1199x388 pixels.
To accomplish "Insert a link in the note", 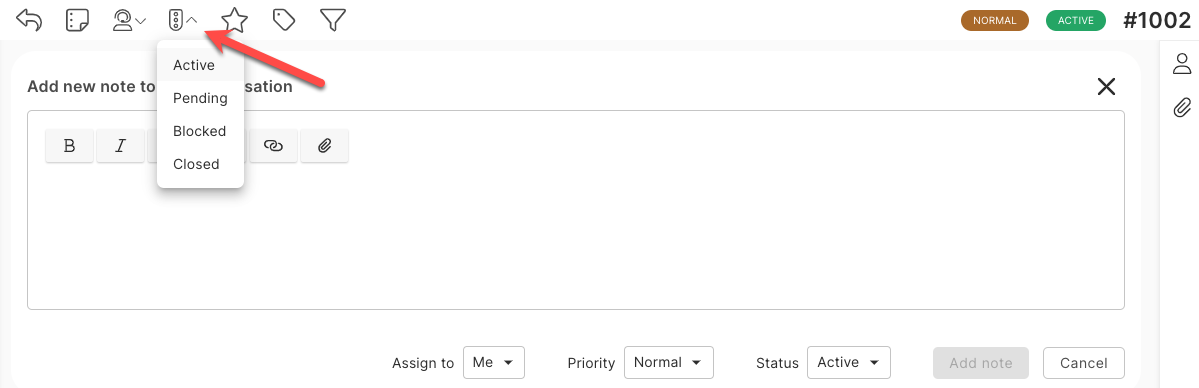I will [274, 145].
